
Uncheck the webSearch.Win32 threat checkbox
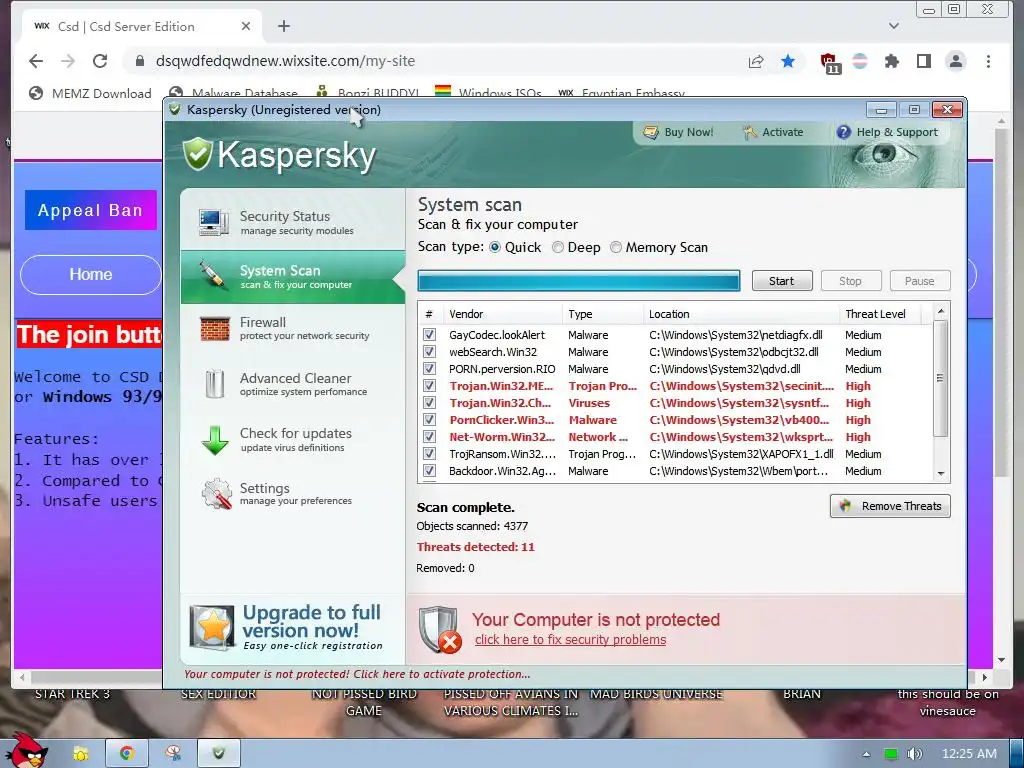coord(429,352)
